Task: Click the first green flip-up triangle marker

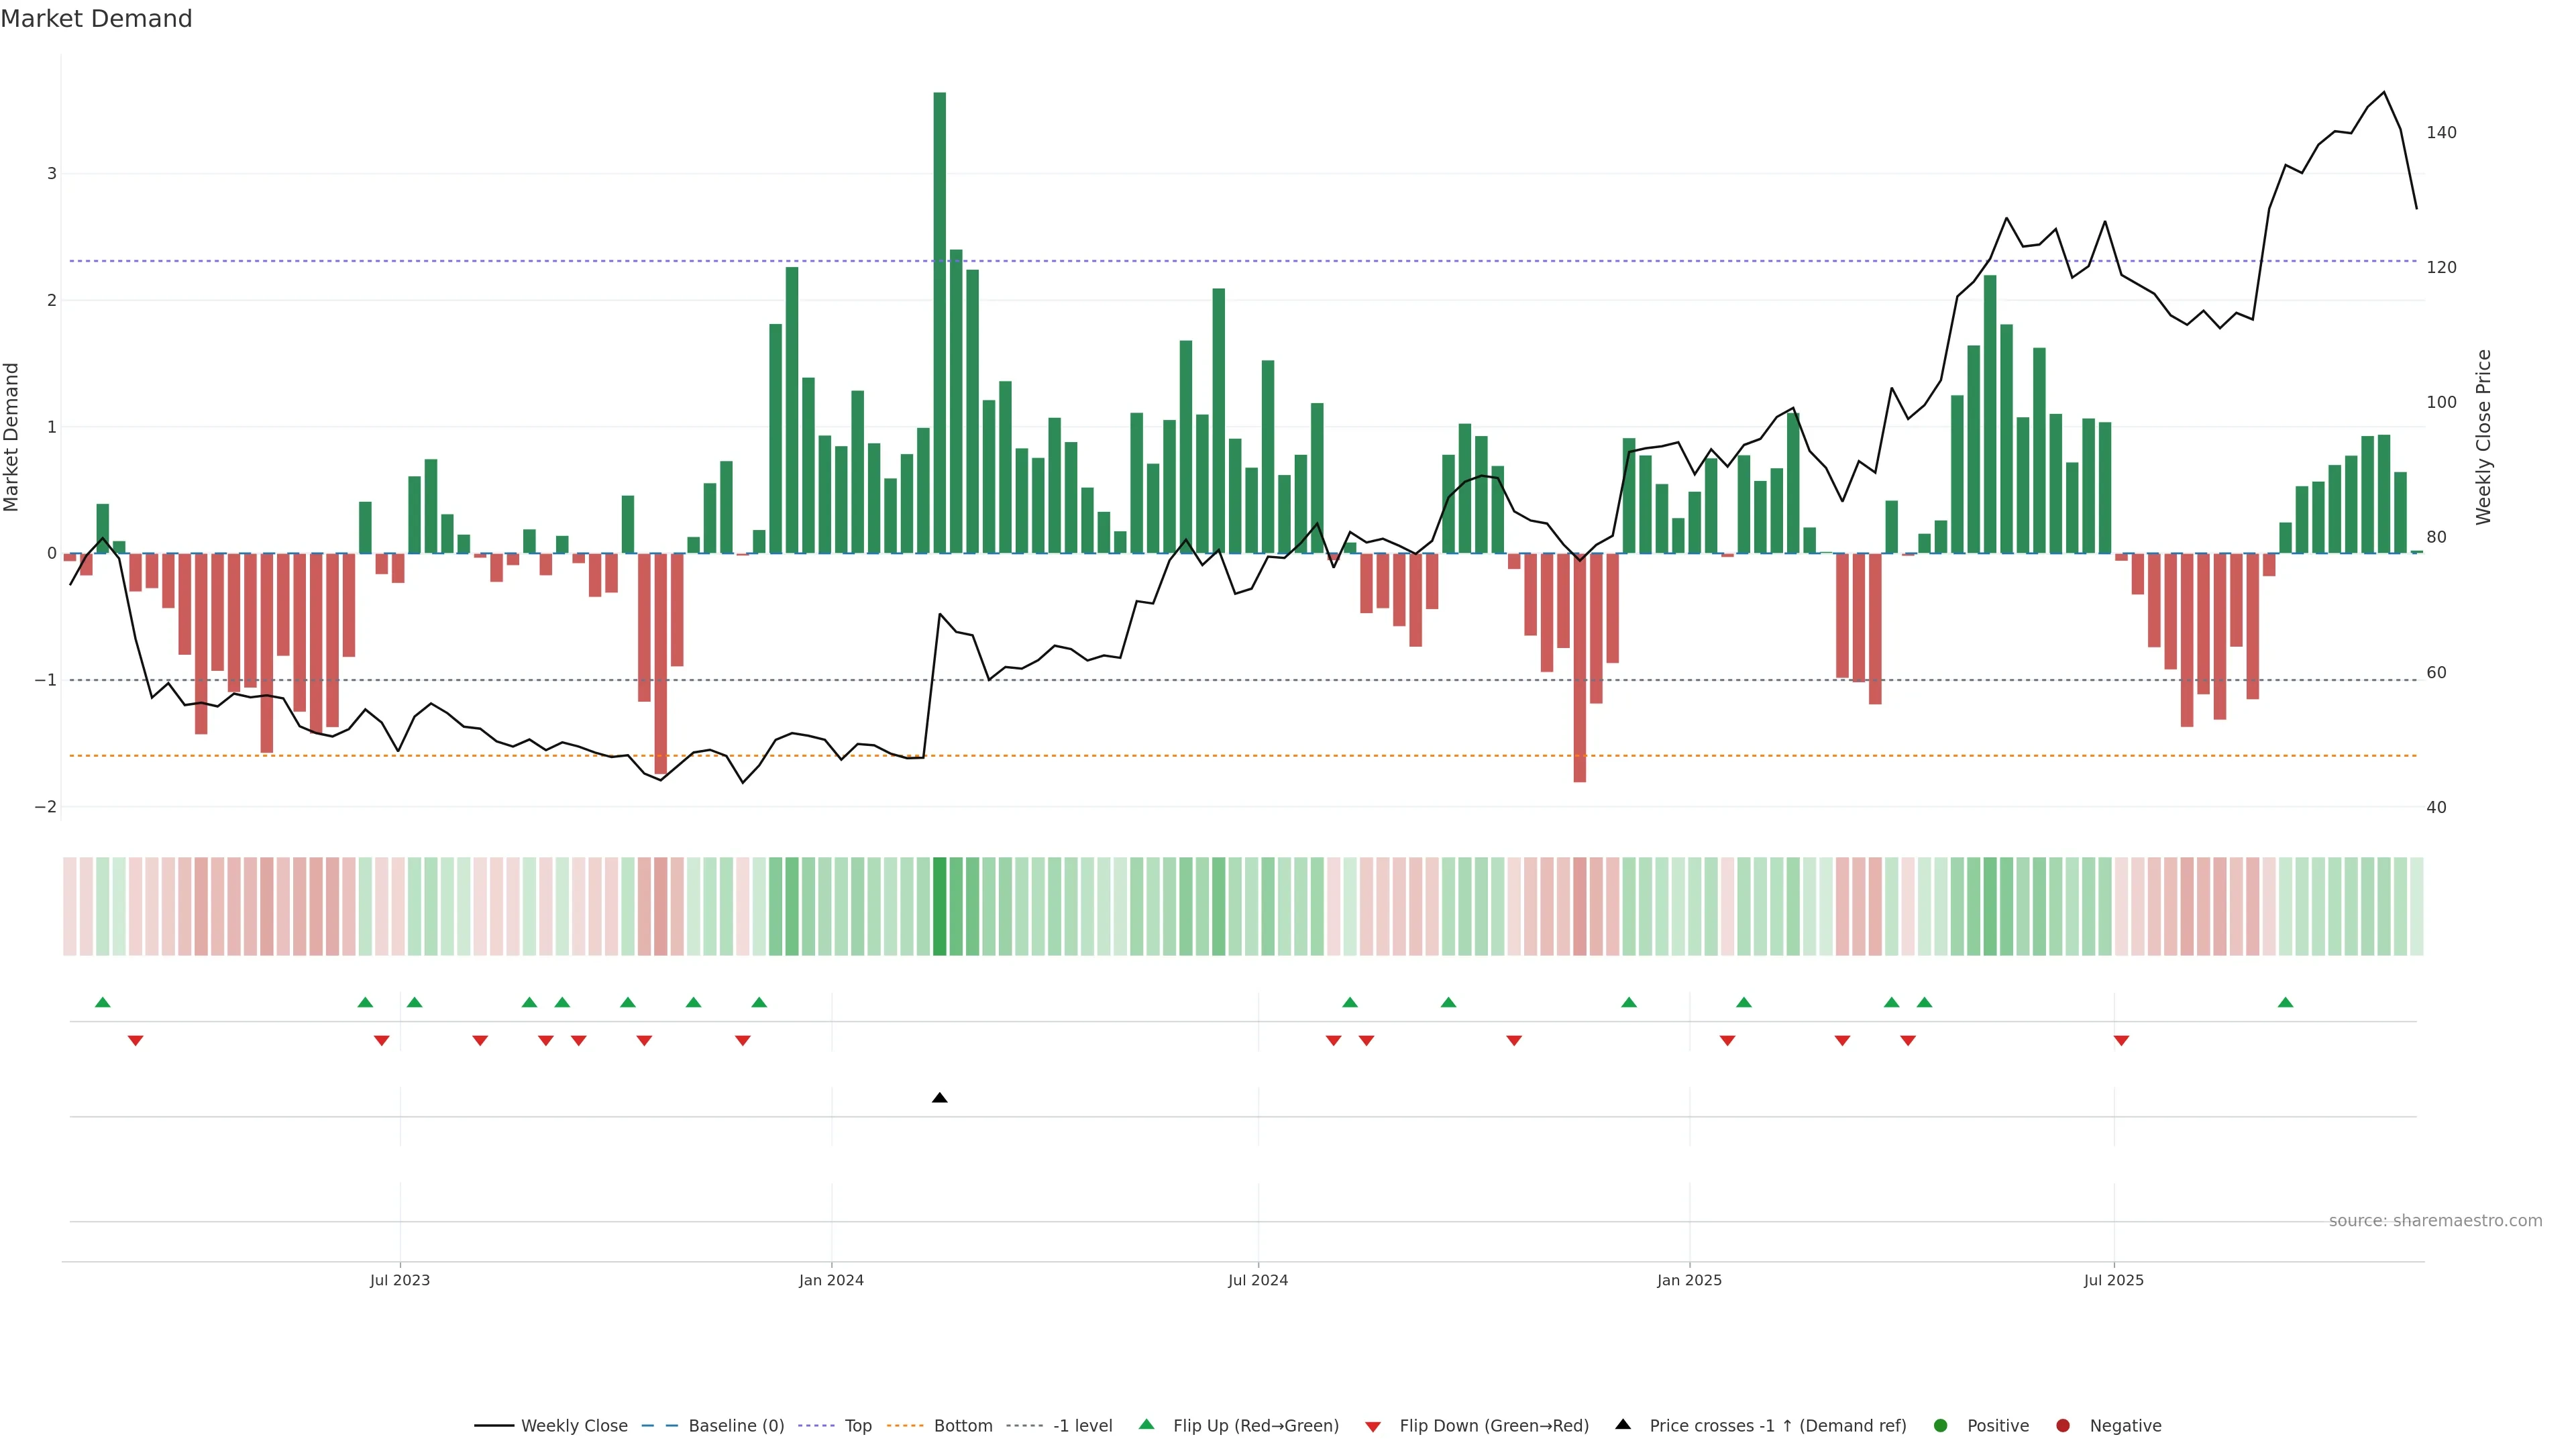Action: 102,1002
